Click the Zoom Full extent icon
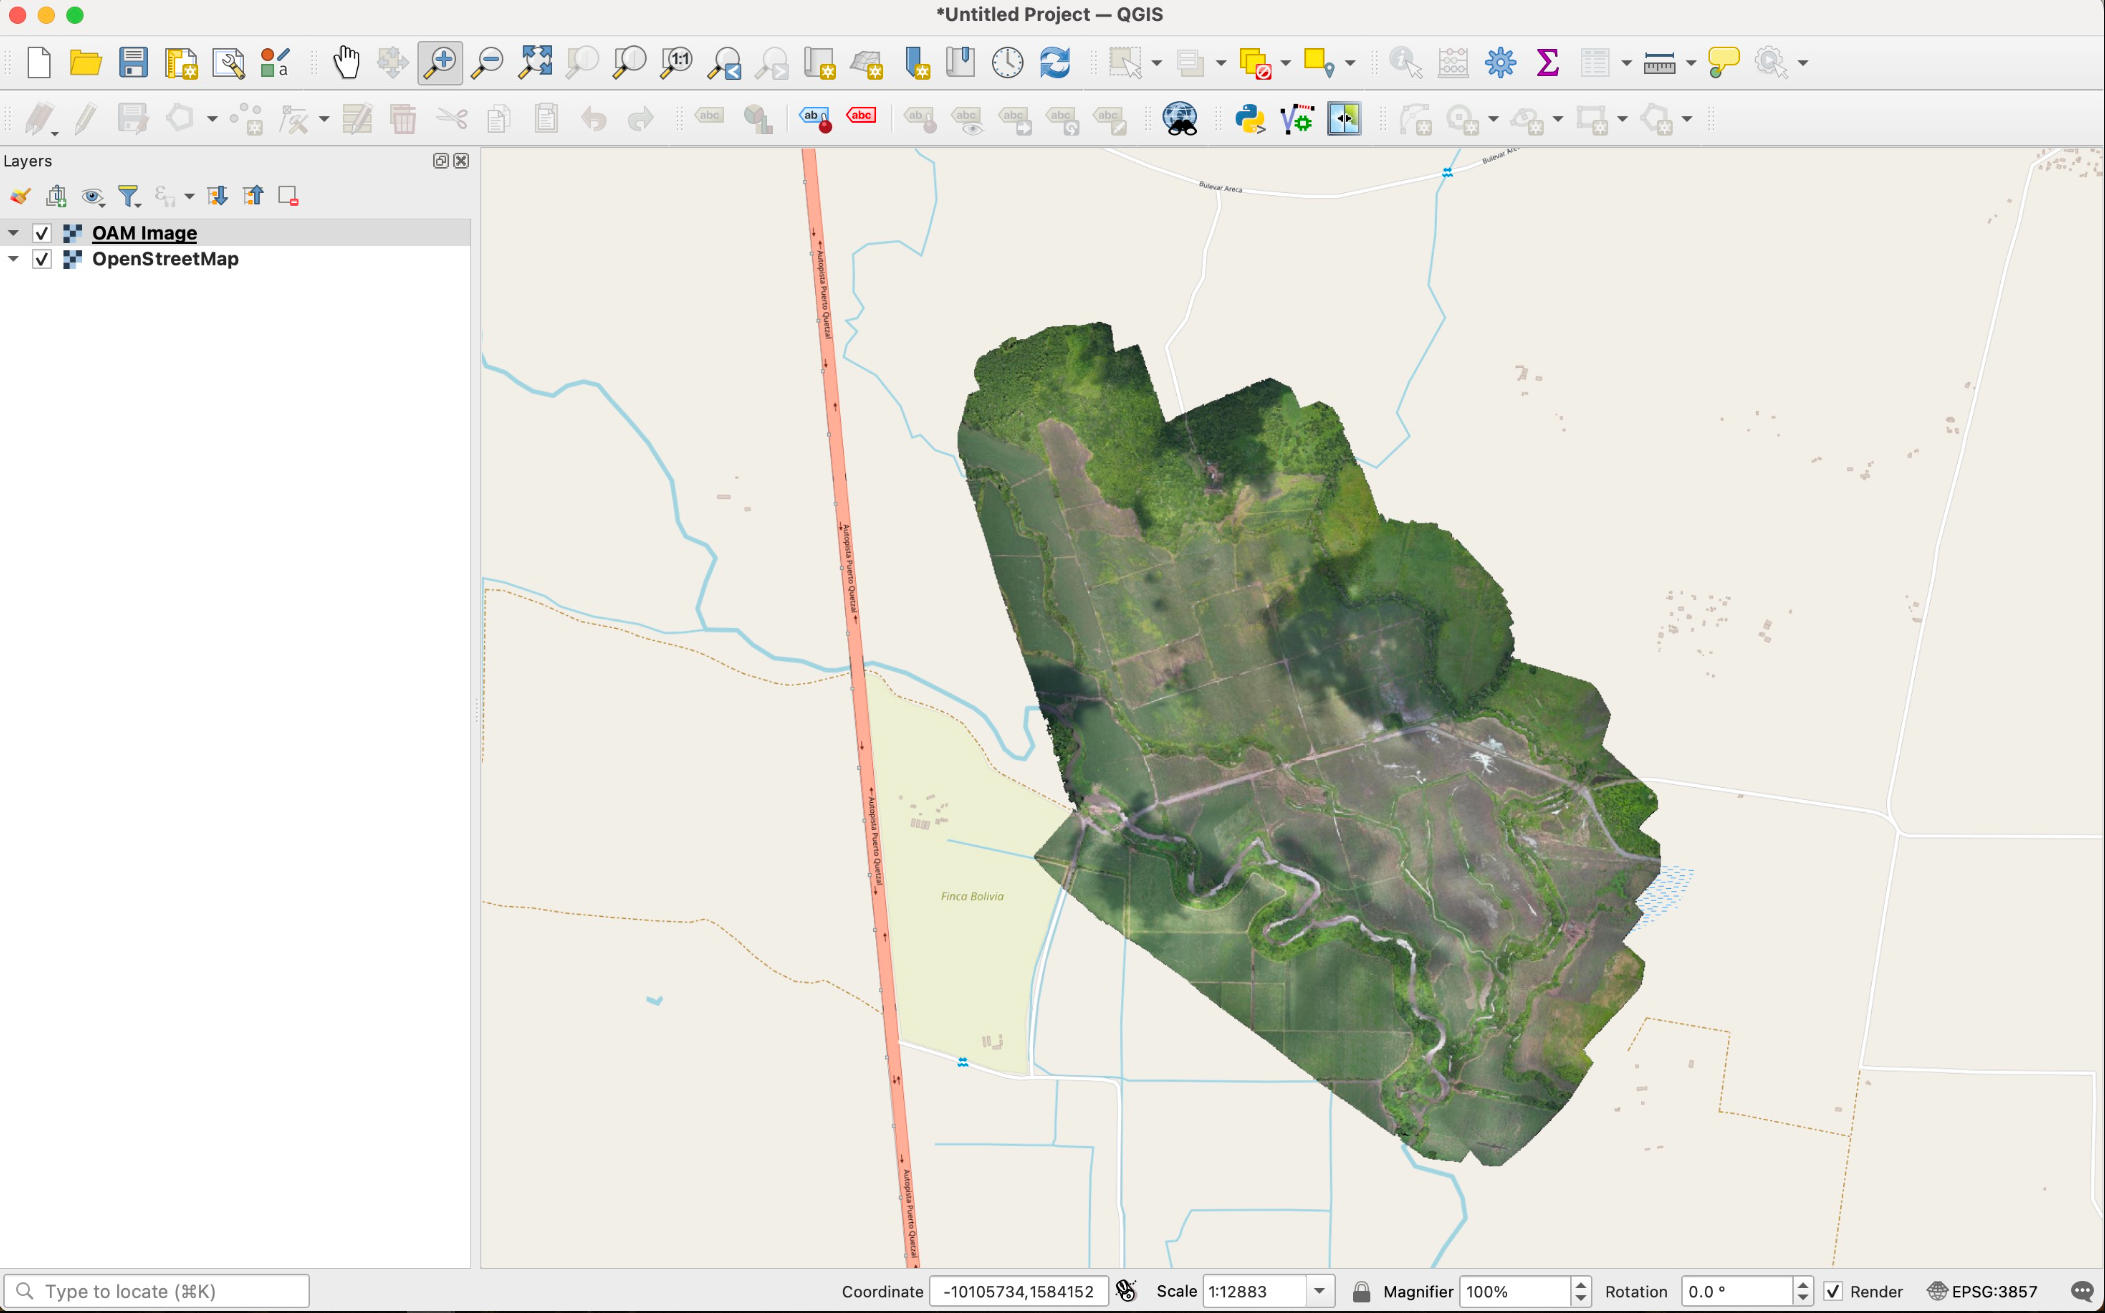 click(535, 62)
